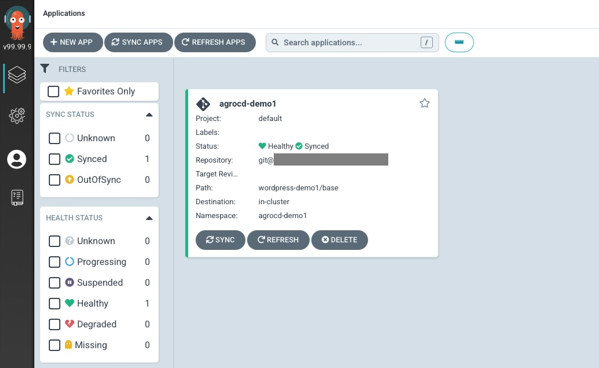Click the rounded button right of search
This screenshot has height=368, width=599.
tap(459, 42)
